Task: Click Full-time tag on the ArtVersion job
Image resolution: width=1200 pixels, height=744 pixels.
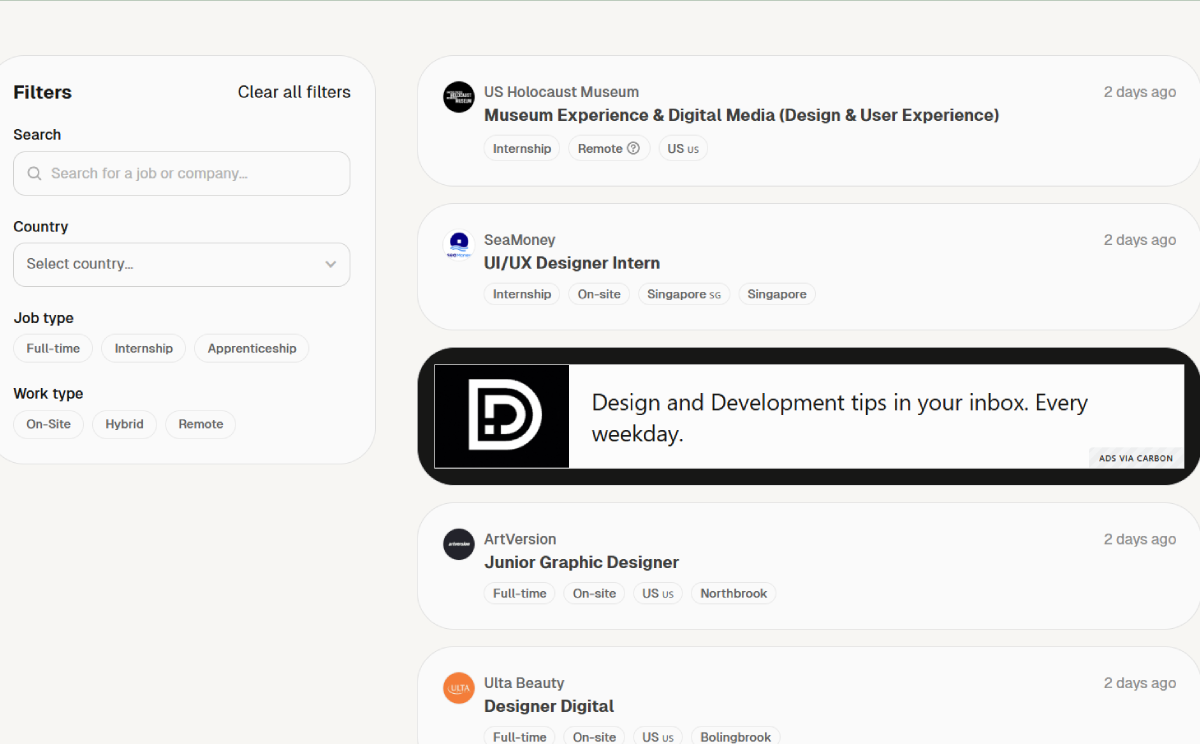Action: click(x=520, y=593)
